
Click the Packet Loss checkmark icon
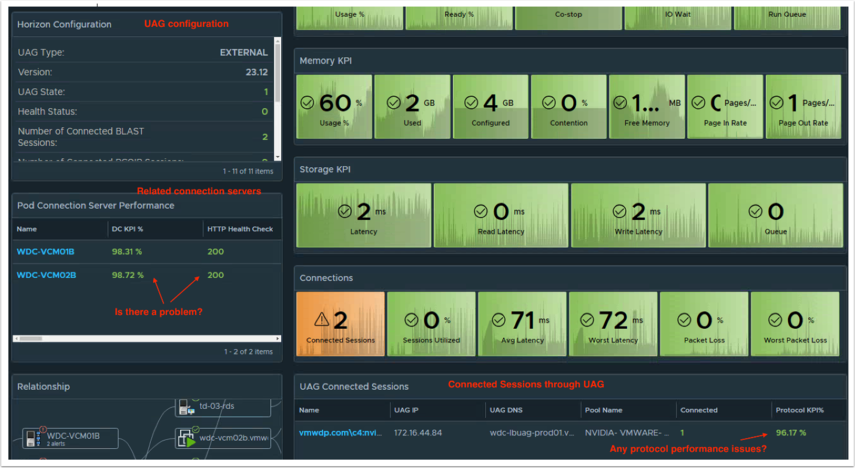click(x=686, y=321)
